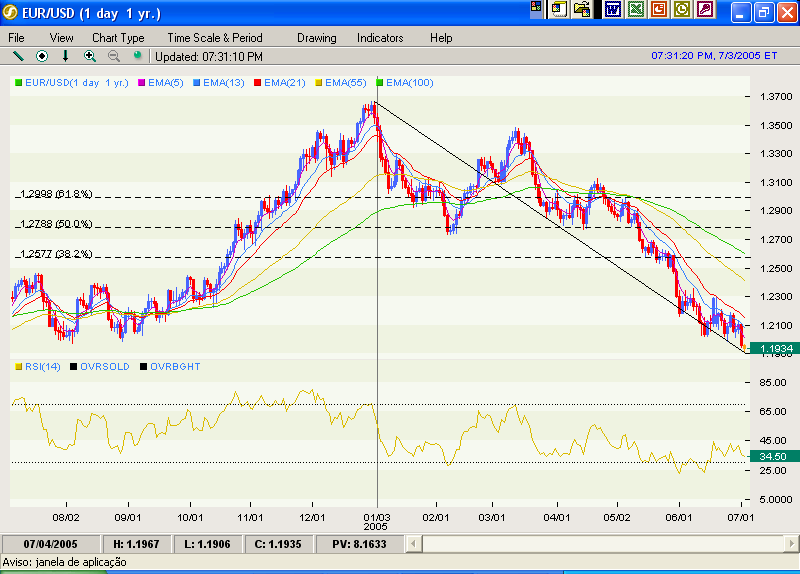Screen dimensions: 800x574
Task: Expand the File menu
Action: pos(17,38)
